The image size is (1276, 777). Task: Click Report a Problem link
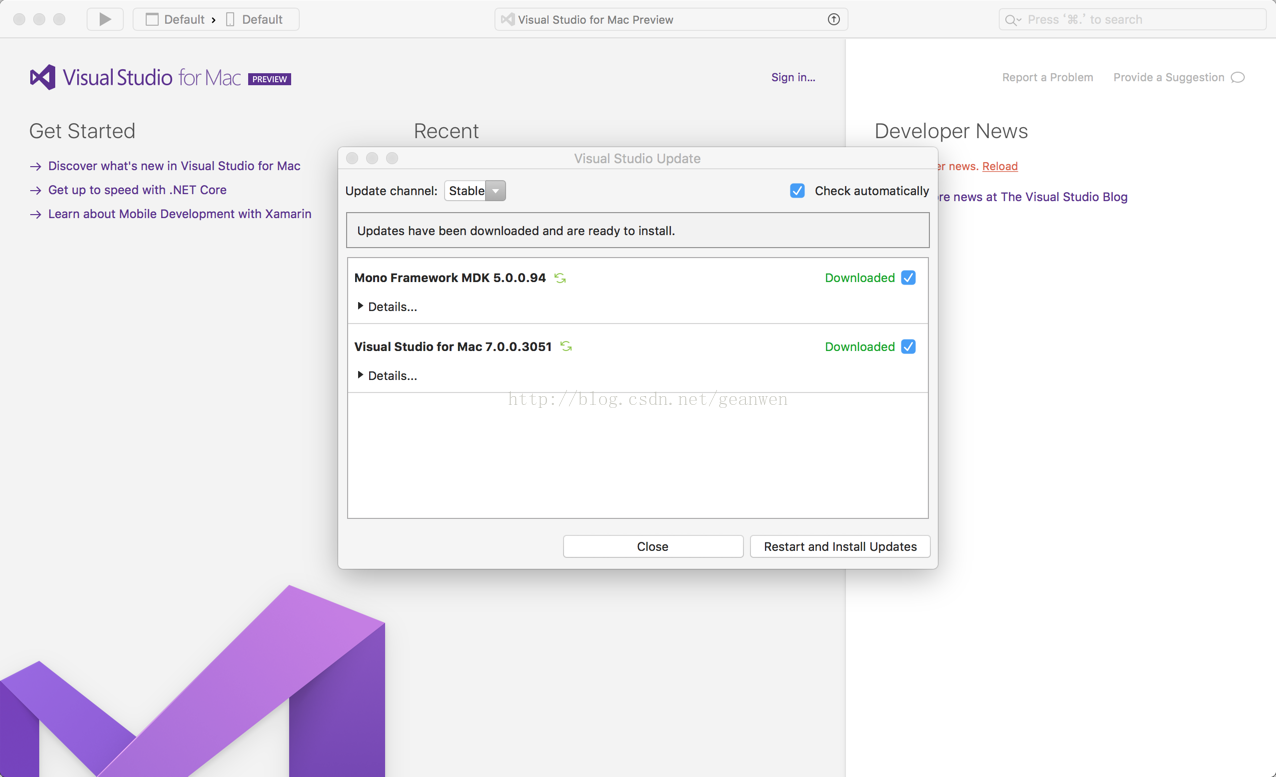[x=1047, y=77]
